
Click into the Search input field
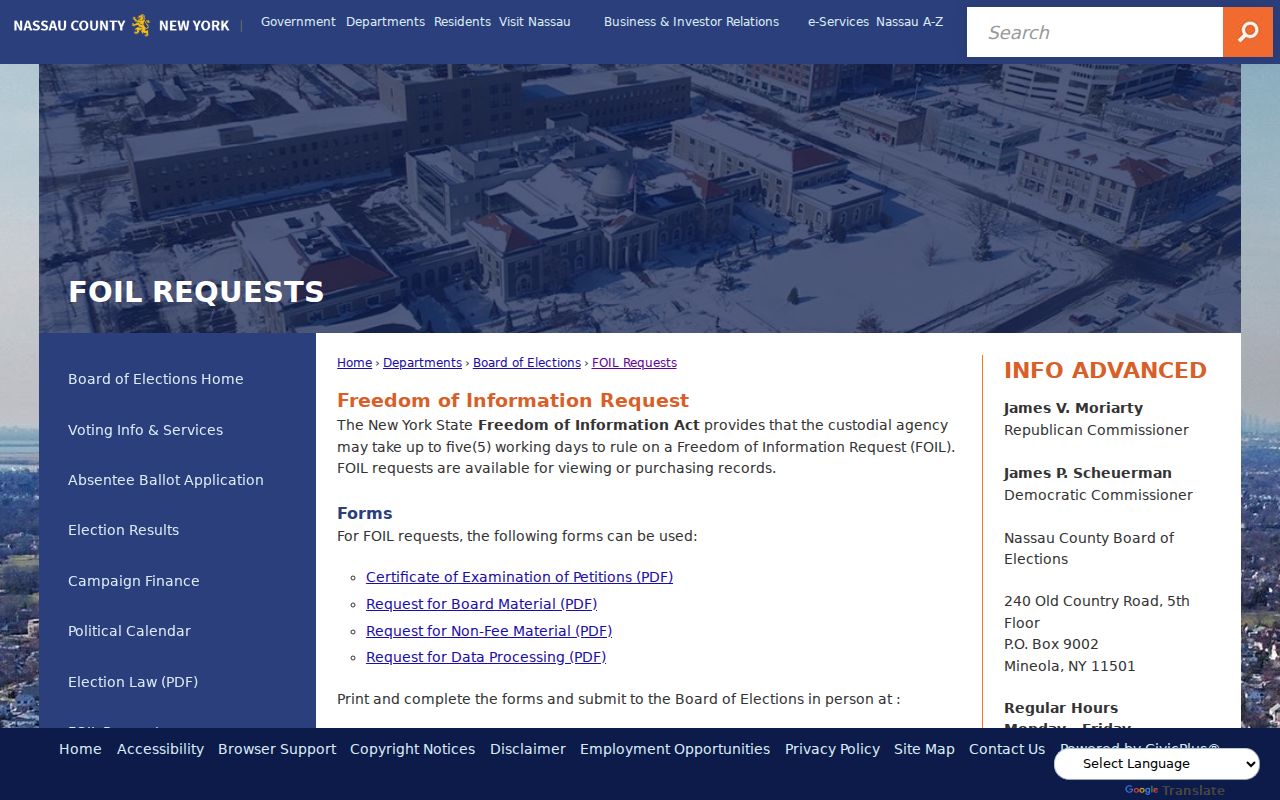tap(1095, 32)
